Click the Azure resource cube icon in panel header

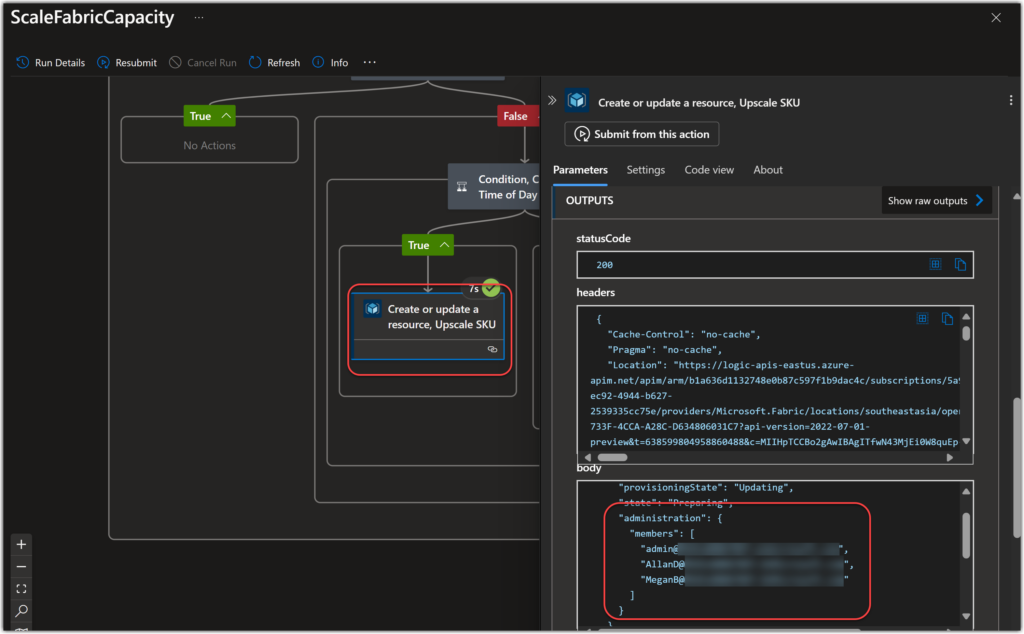tap(577, 101)
